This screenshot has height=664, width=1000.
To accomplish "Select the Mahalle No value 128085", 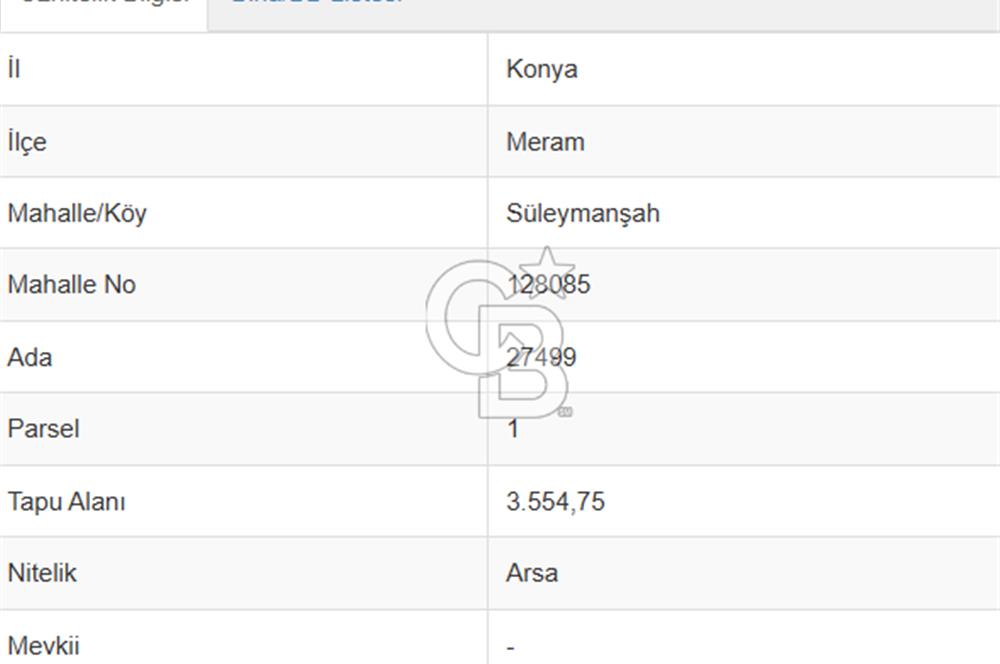I will pyautogui.click(x=548, y=284).
